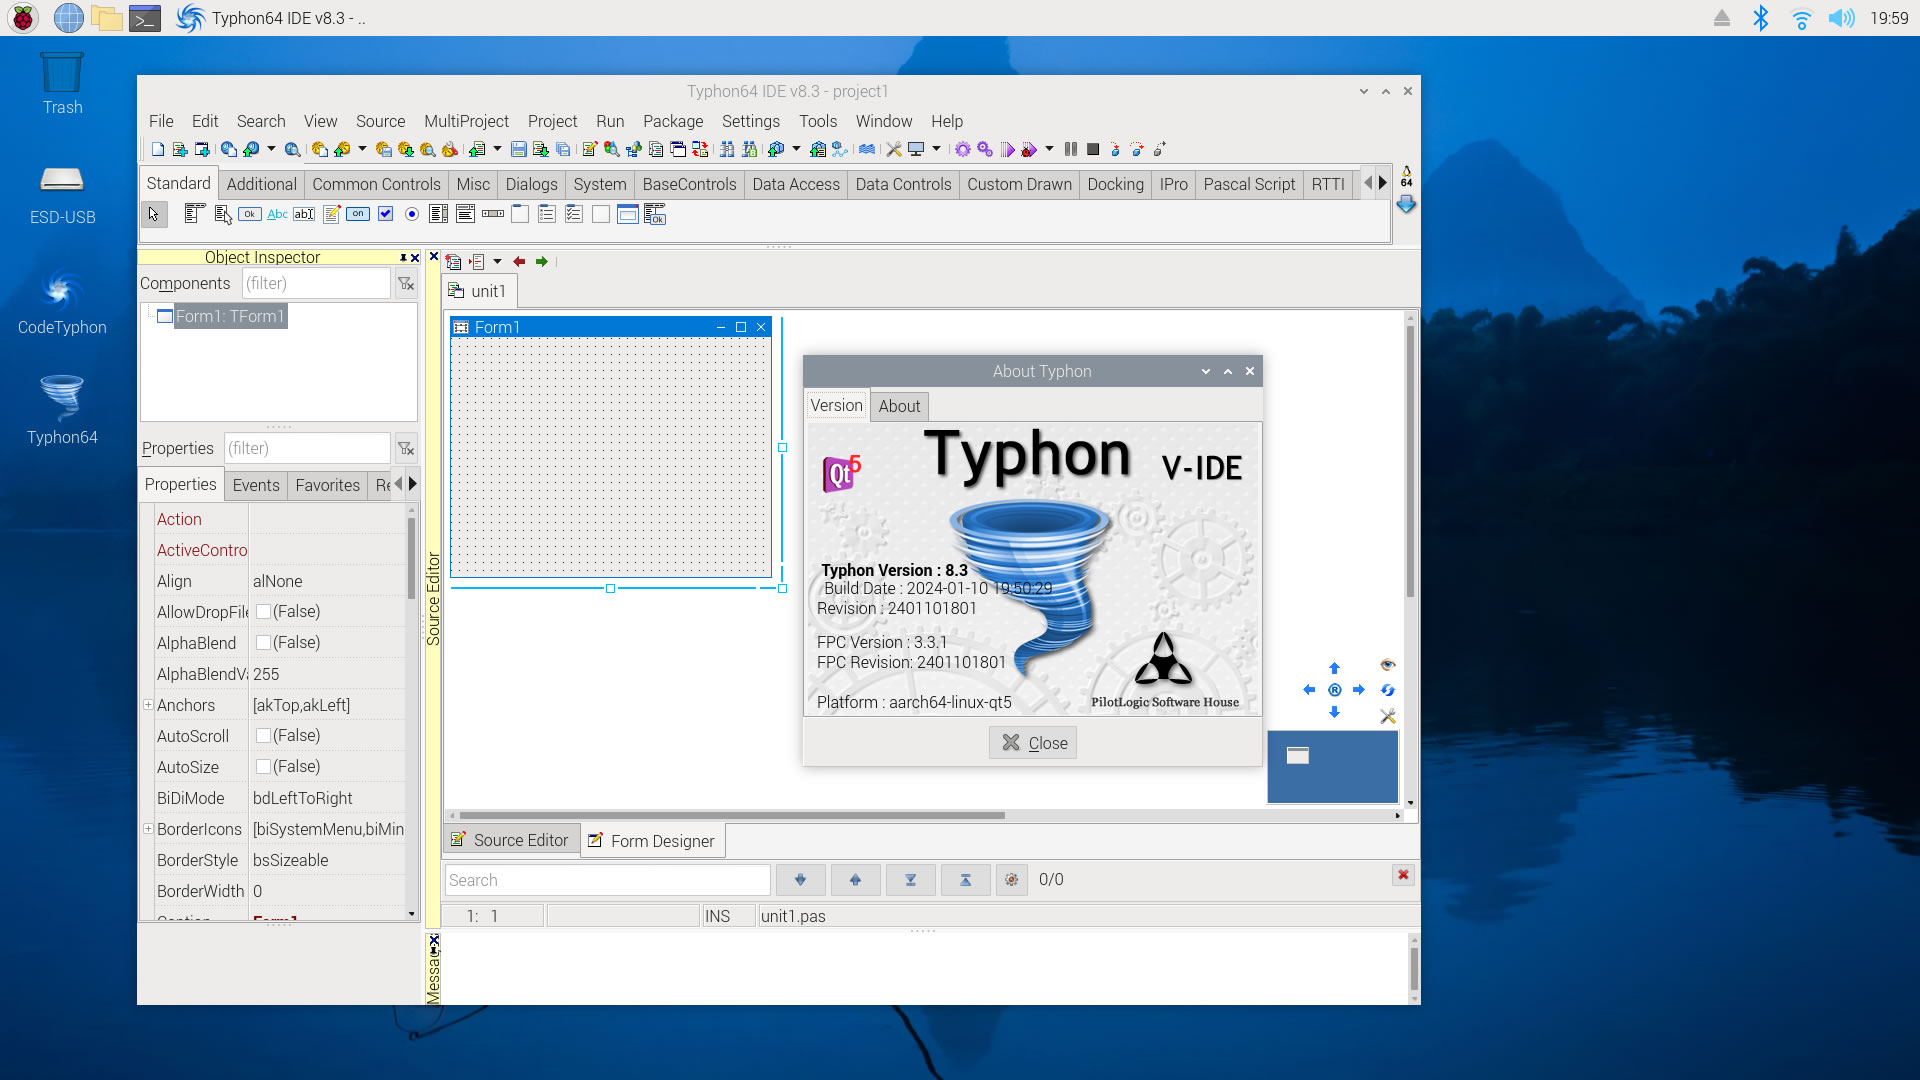
Task: Select the TToggleBox component icon
Action: click(358, 214)
